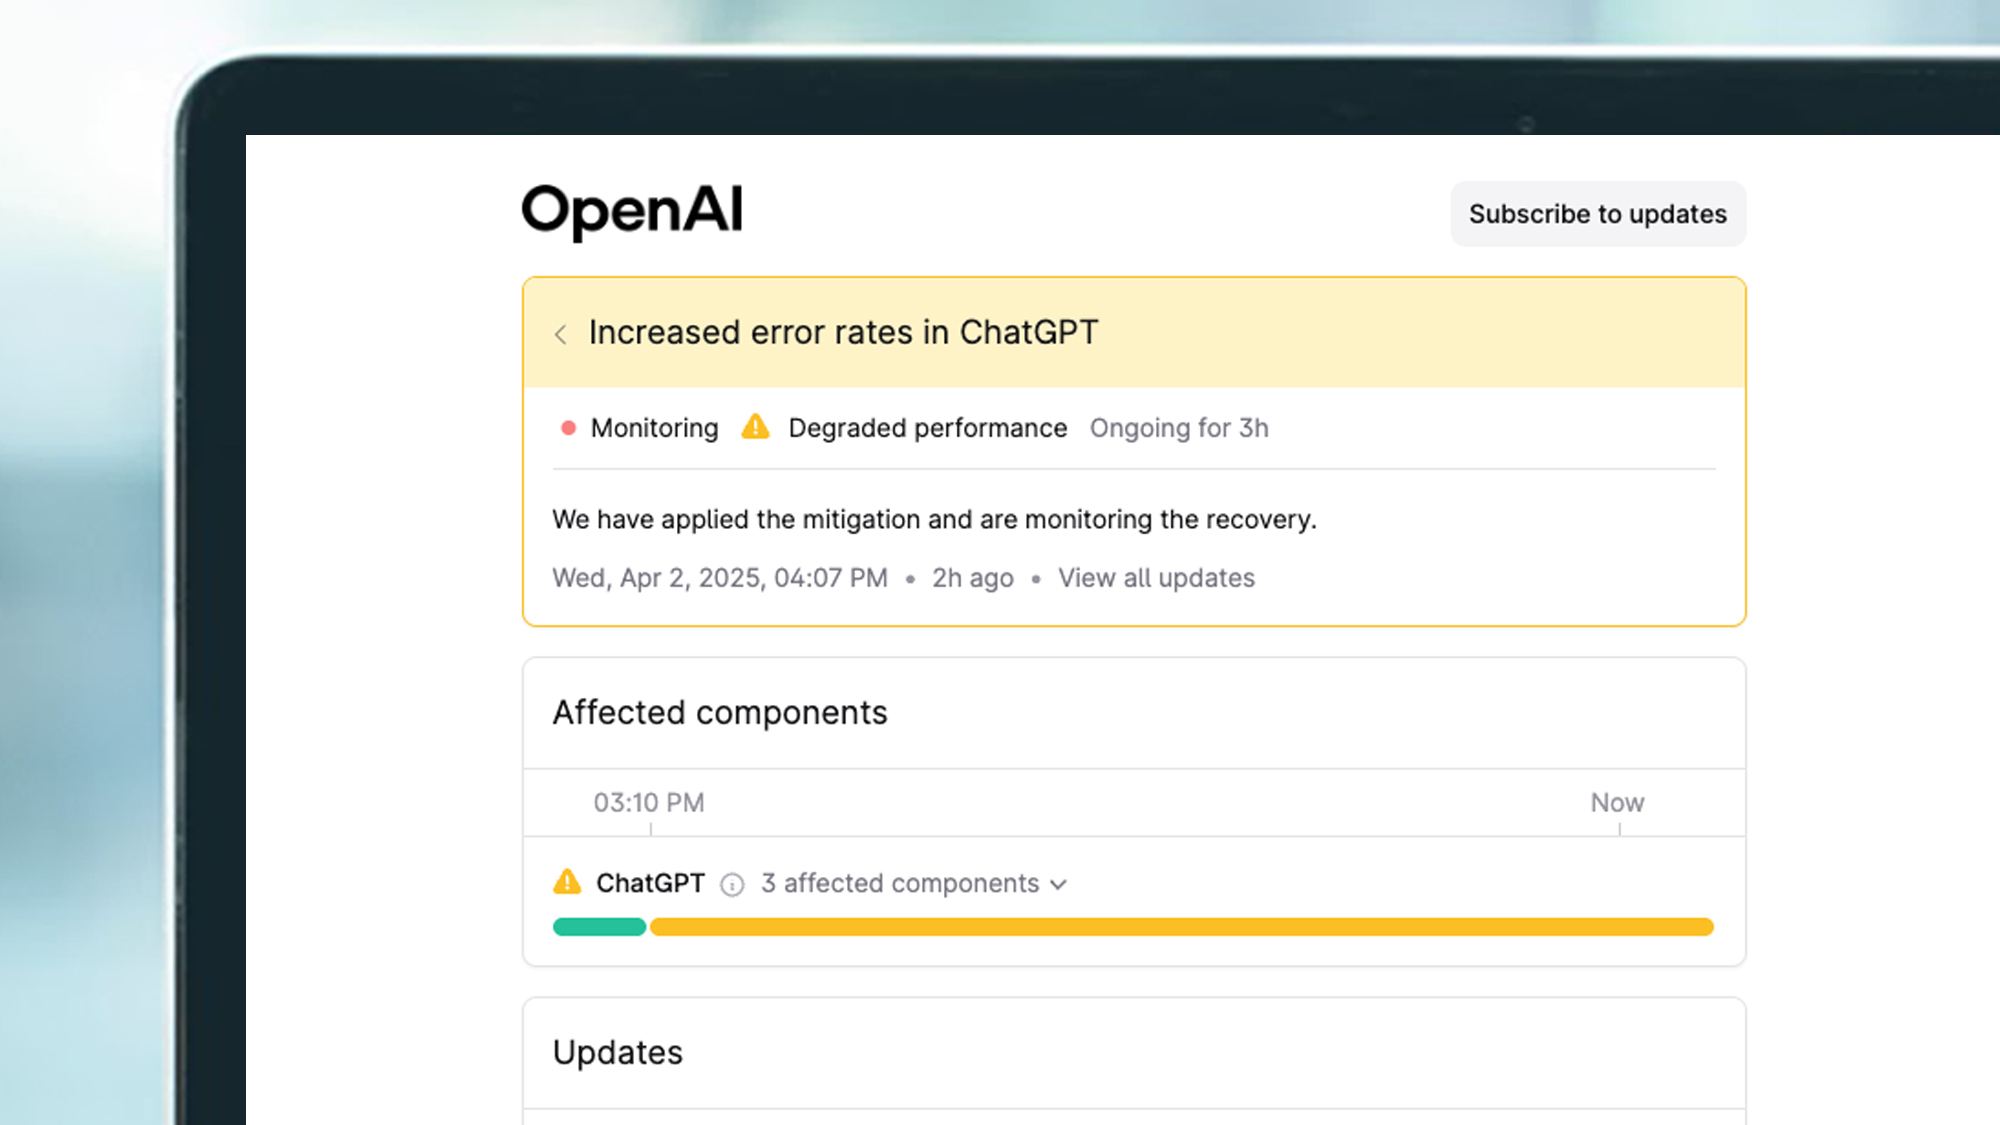Click the OpenAI logo

pyautogui.click(x=632, y=211)
